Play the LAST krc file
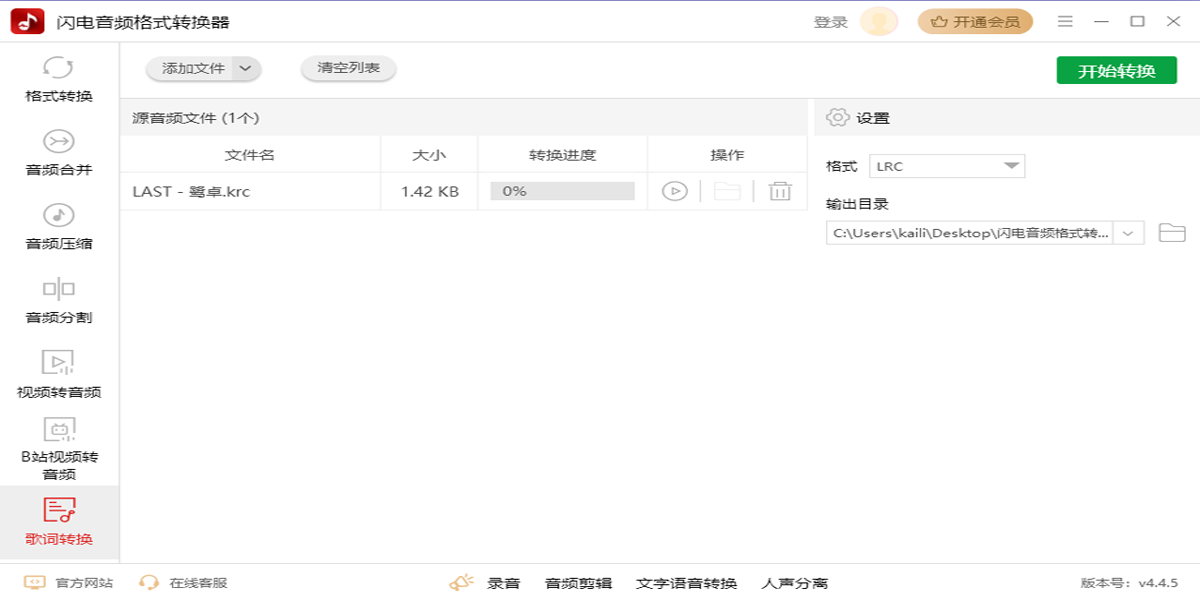The height and width of the screenshot is (600, 1200). click(x=675, y=191)
